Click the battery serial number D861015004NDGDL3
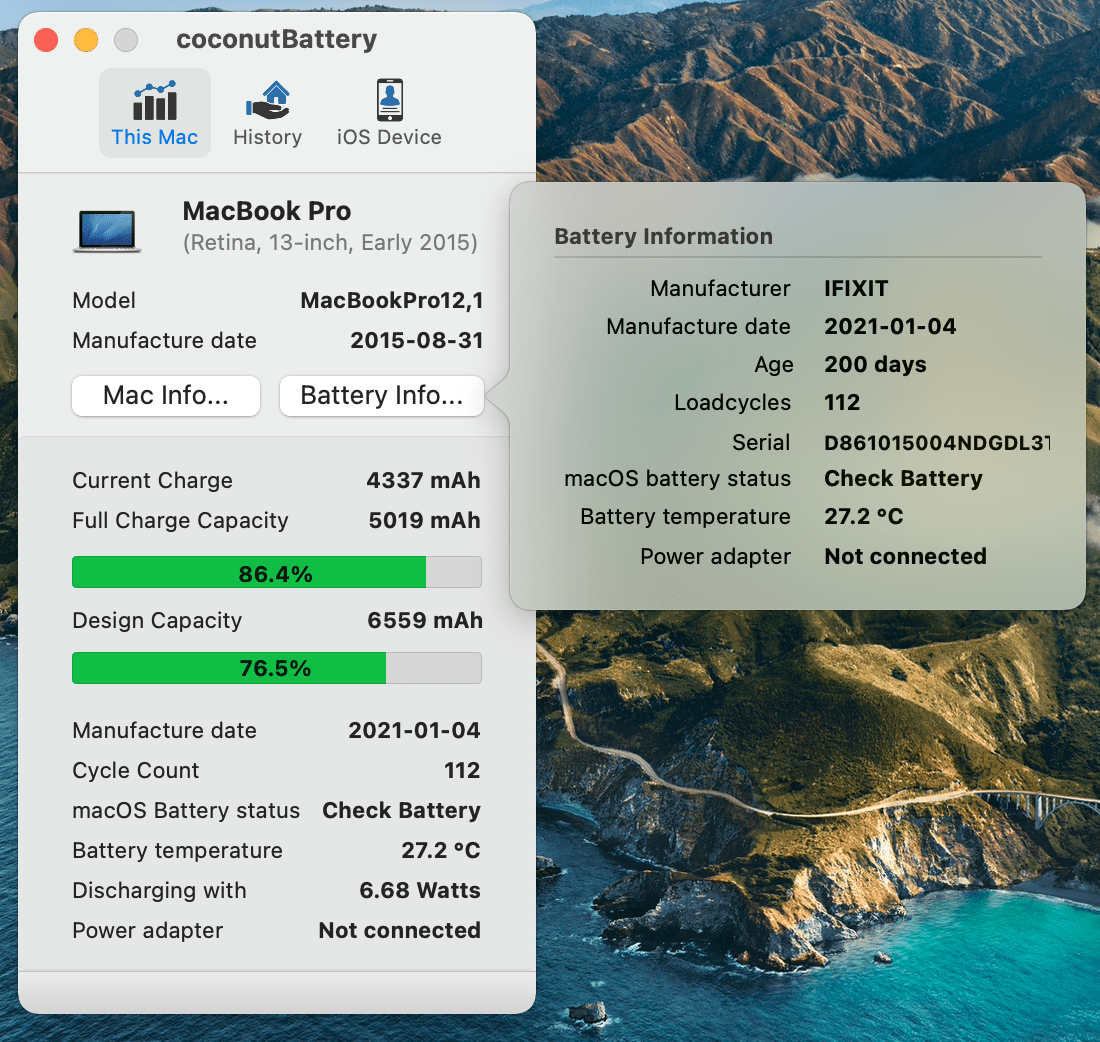The width and height of the screenshot is (1100, 1042). (x=937, y=443)
